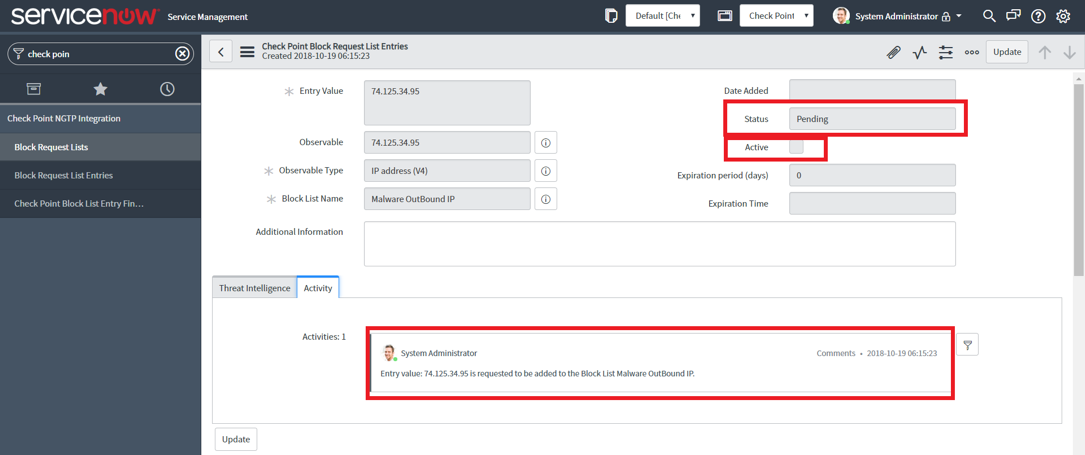Open more options ellipsis icon
This screenshot has height=455, width=1085.
(972, 52)
